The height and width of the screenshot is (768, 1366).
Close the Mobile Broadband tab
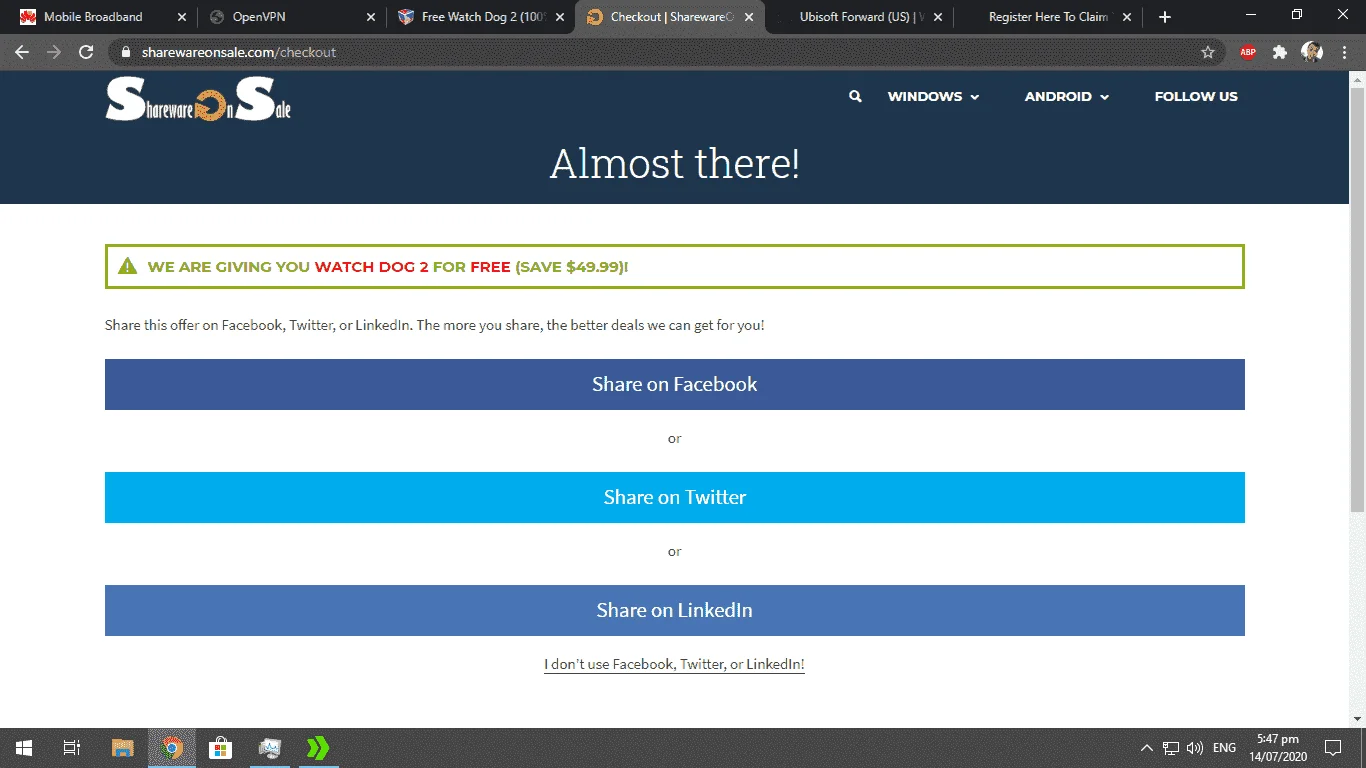click(181, 17)
